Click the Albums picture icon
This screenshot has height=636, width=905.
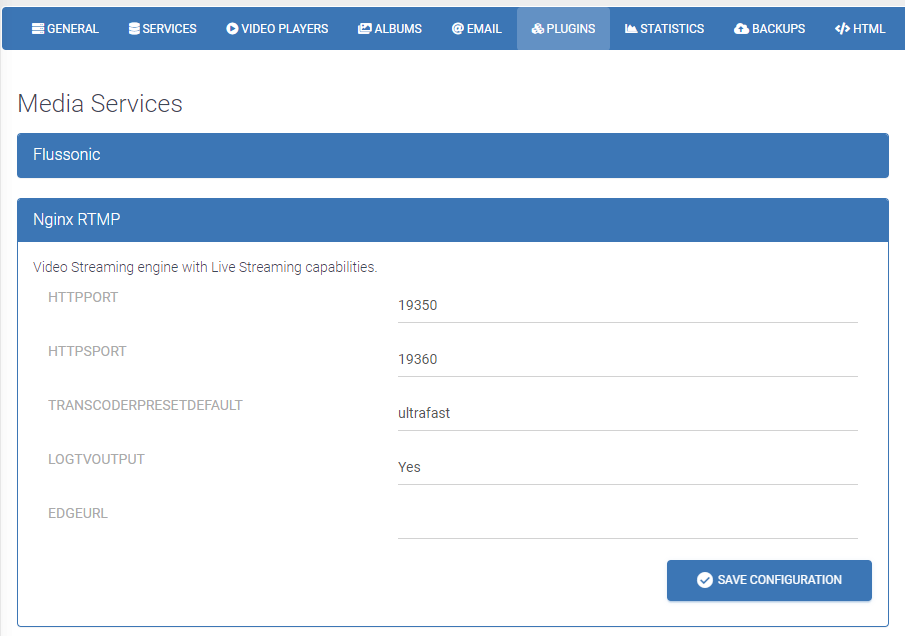coord(364,29)
